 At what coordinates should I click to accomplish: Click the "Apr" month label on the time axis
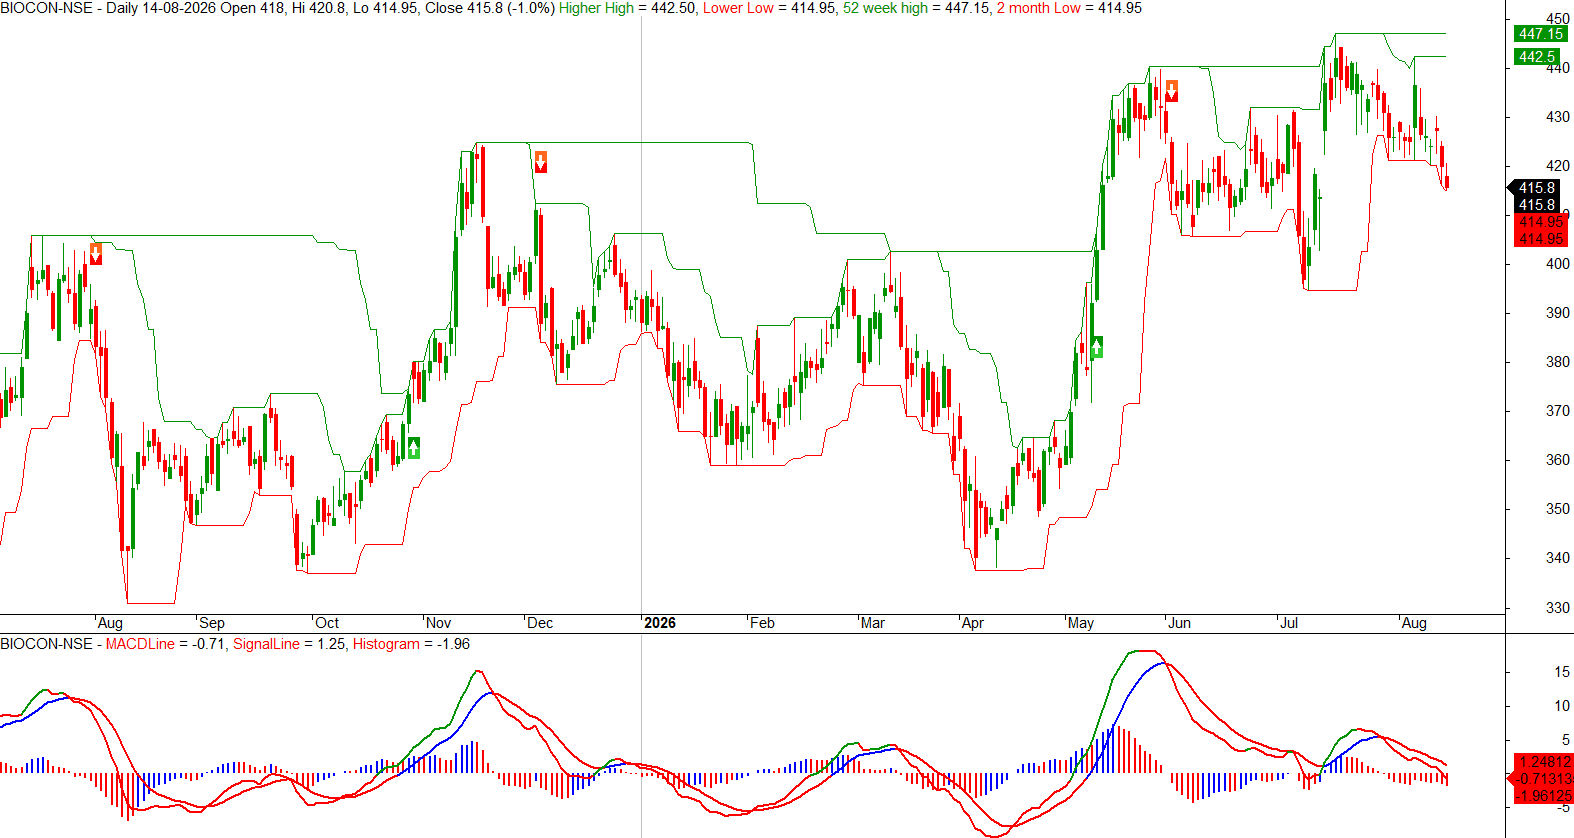(x=973, y=623)
